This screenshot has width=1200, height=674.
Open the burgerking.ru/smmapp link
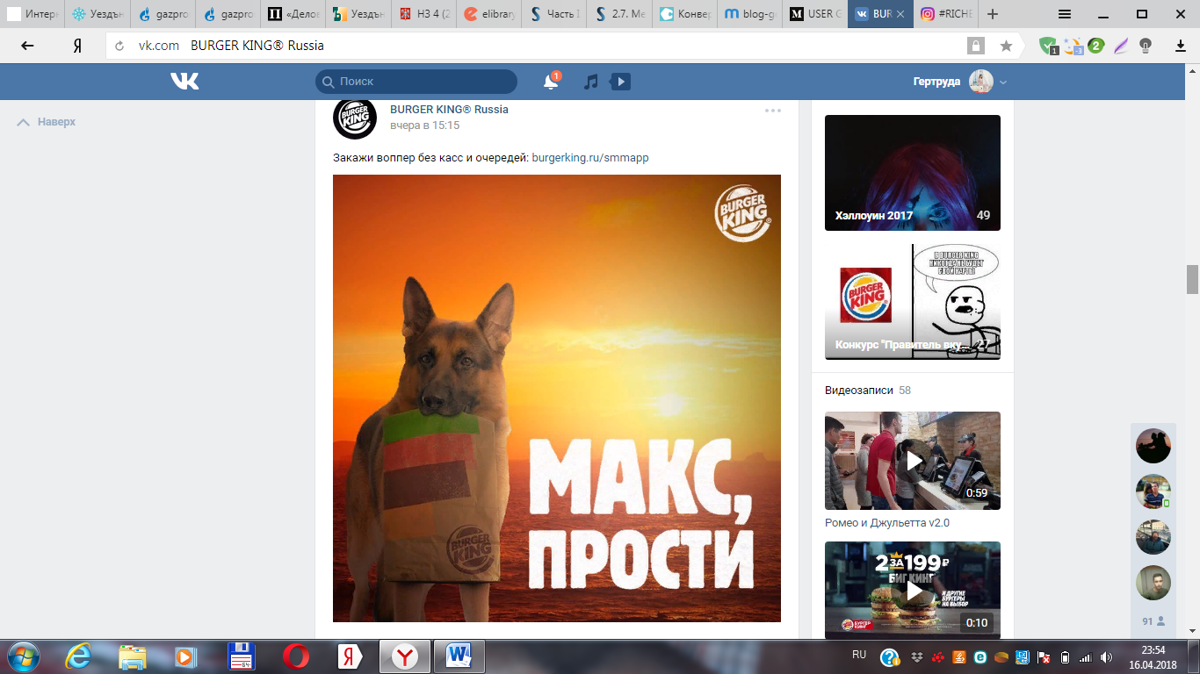(x=590, y=158)
